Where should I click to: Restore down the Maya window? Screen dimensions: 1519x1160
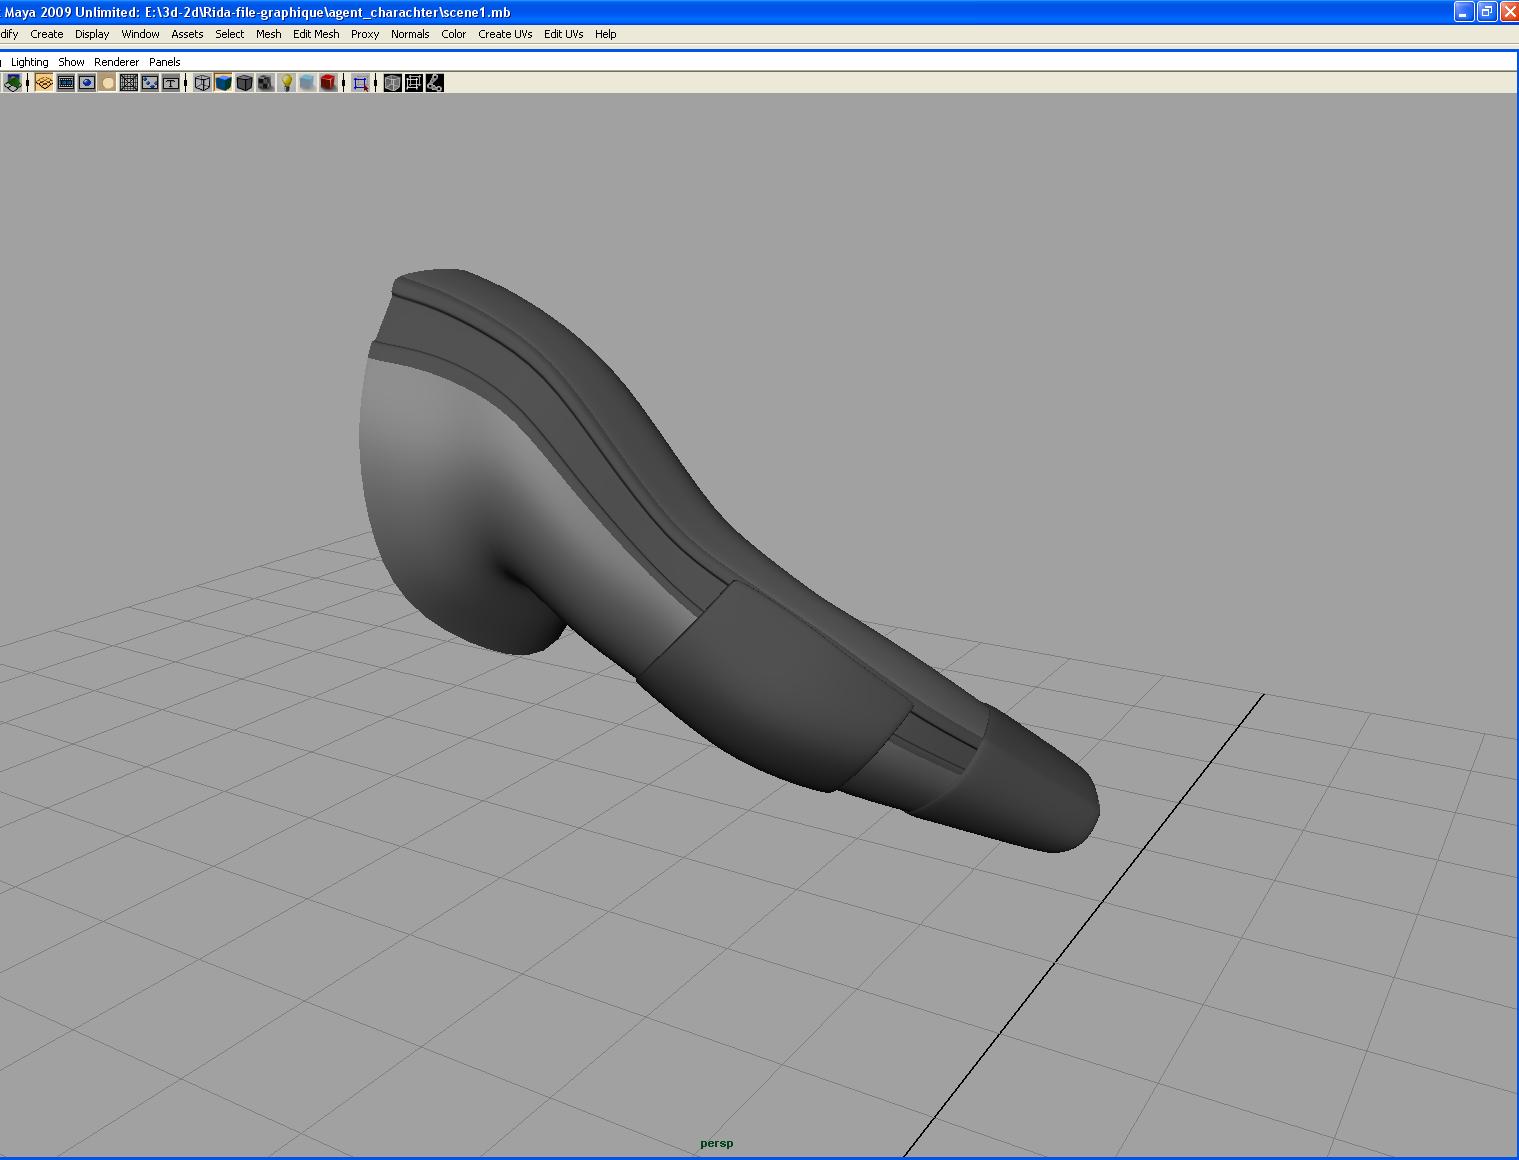[1487, 12]
